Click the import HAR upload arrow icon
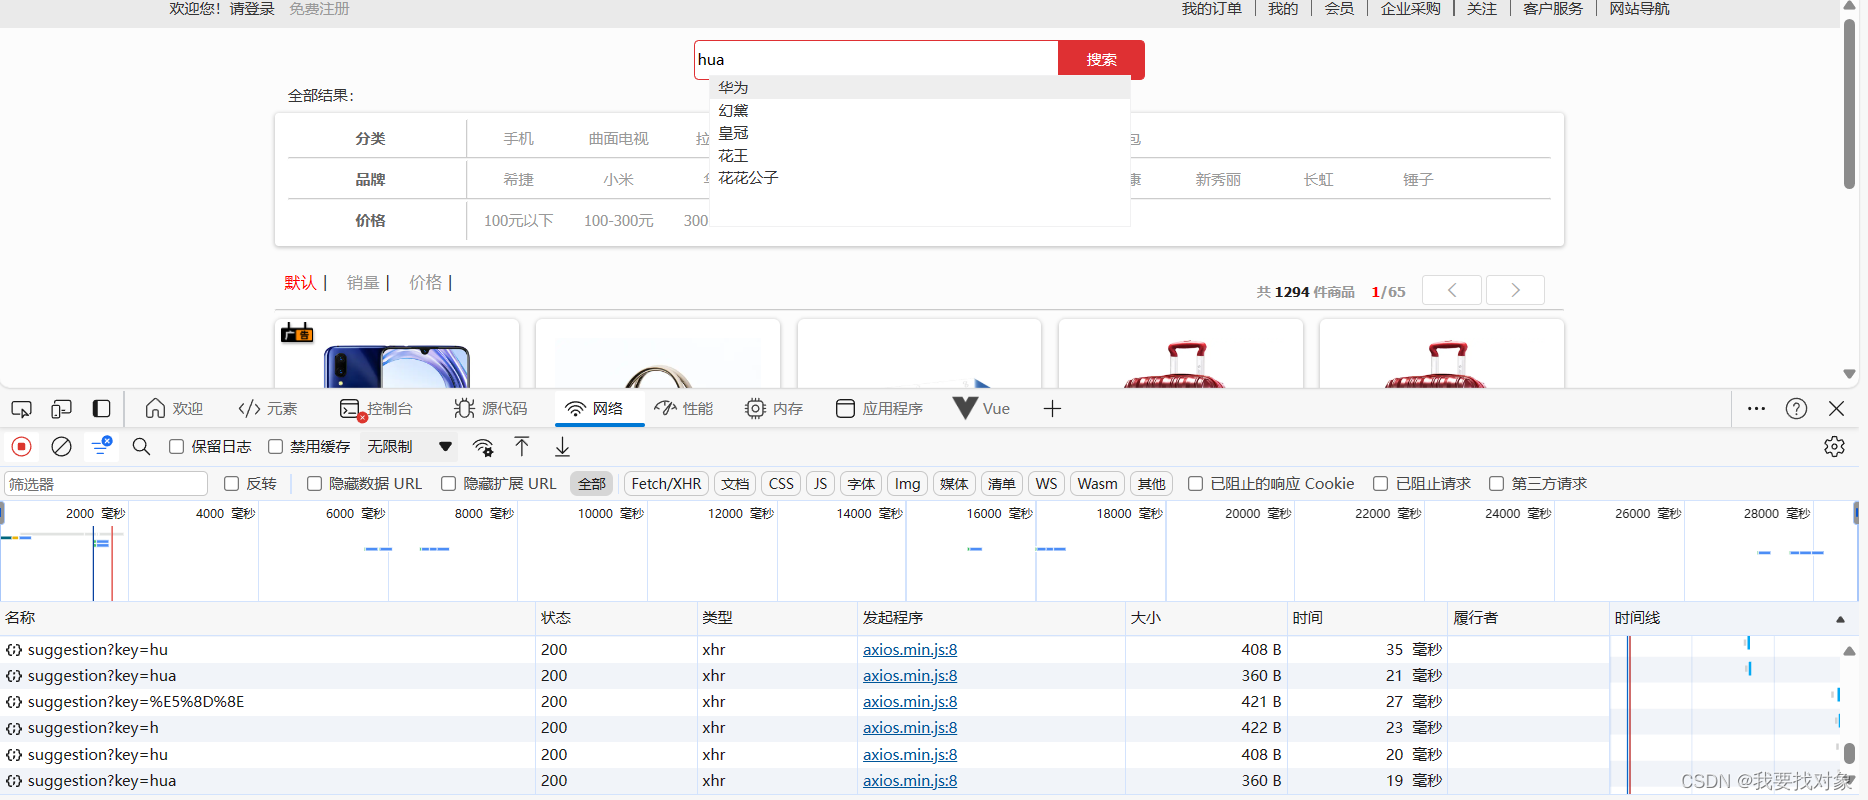Image resolution: width=1868 pixels, height=800 pixels. (x=522, y=447)
